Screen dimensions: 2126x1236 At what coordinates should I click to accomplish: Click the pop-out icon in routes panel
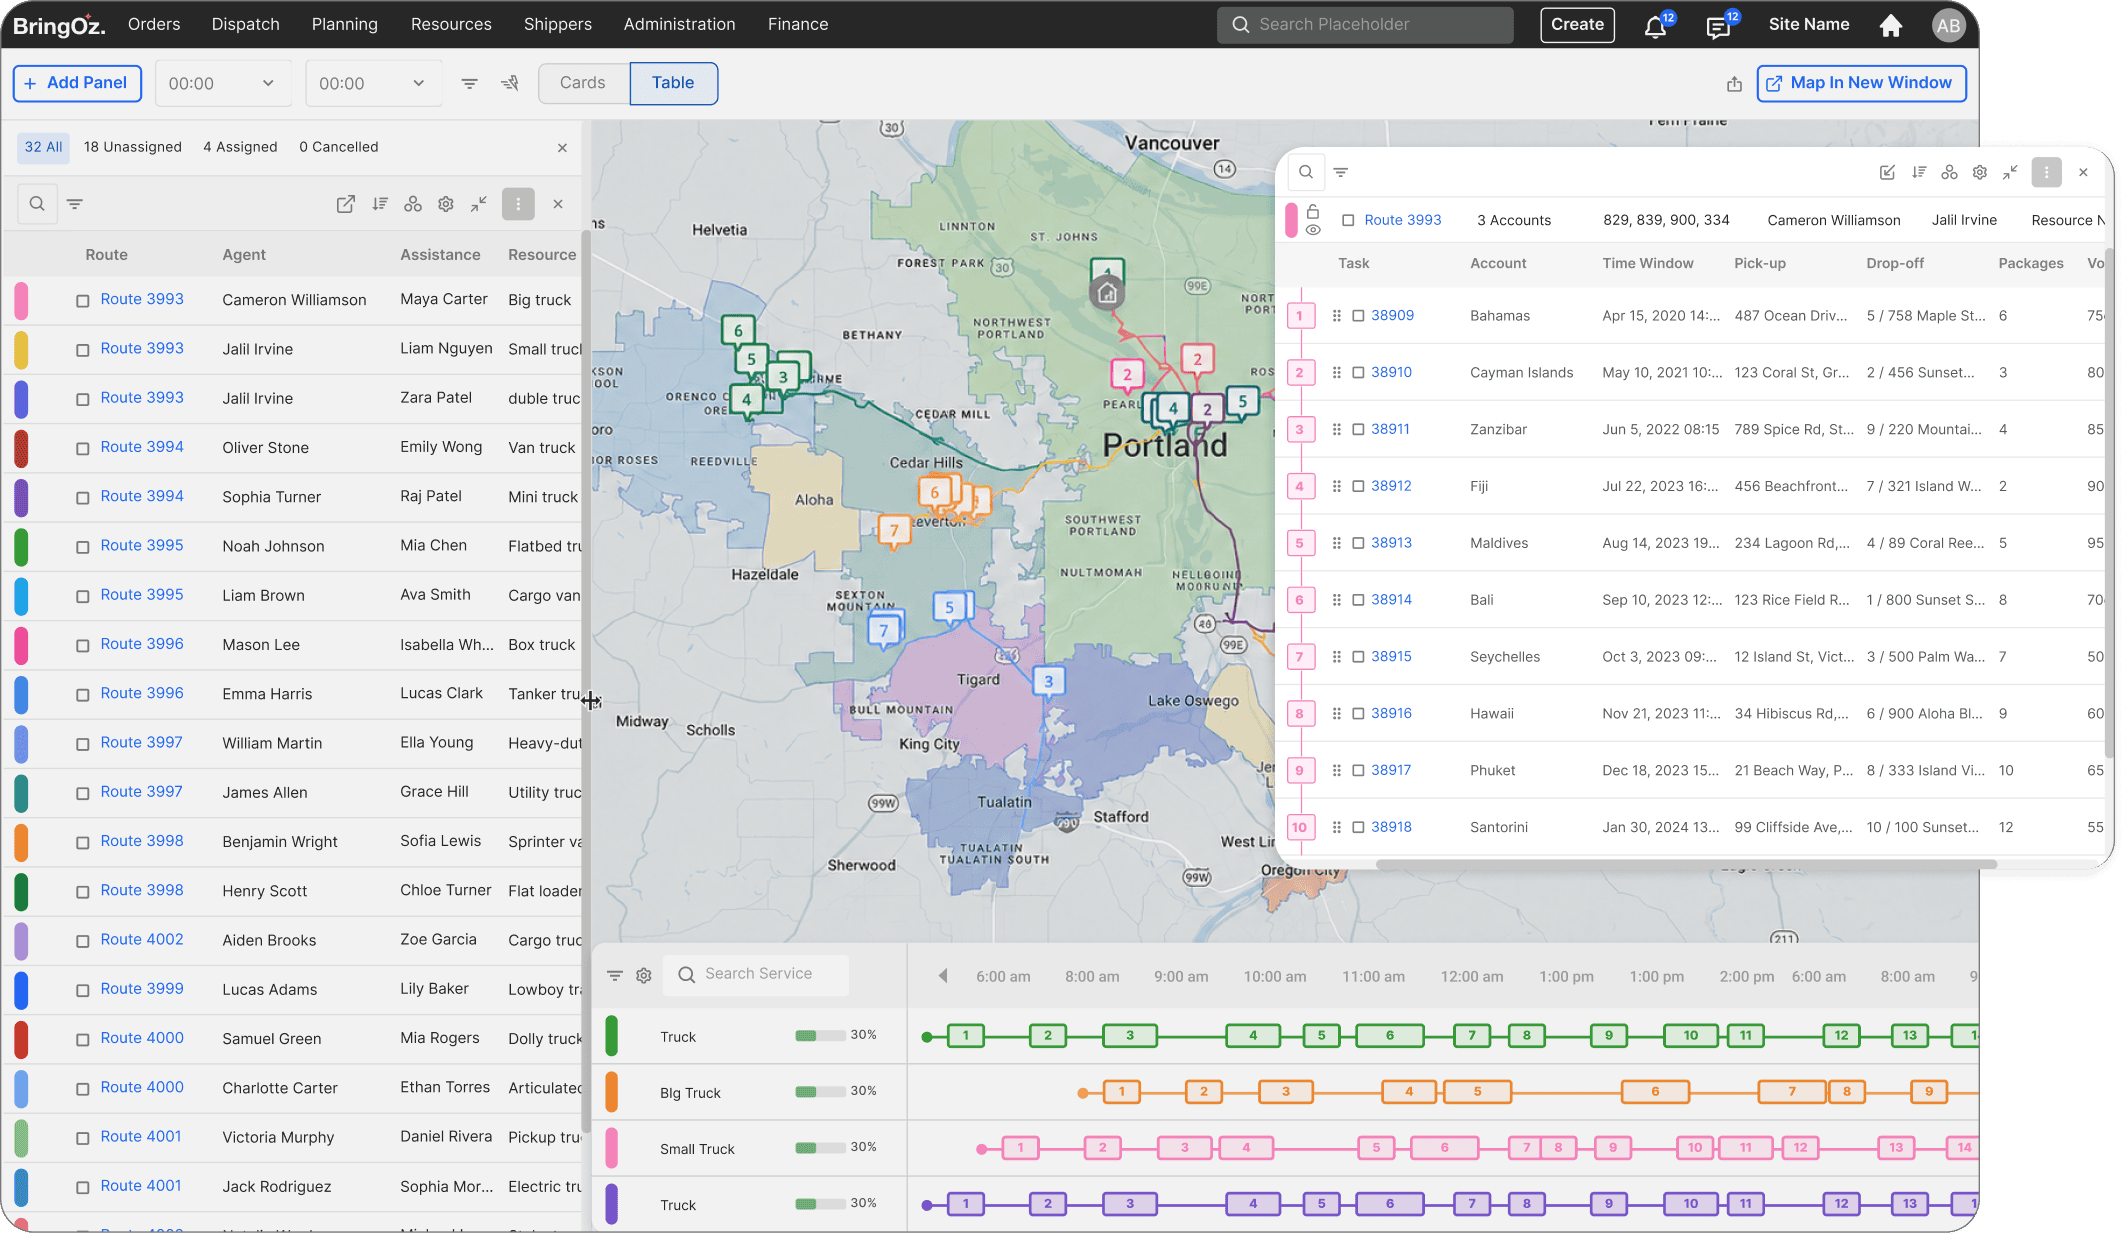pos(346,204)
